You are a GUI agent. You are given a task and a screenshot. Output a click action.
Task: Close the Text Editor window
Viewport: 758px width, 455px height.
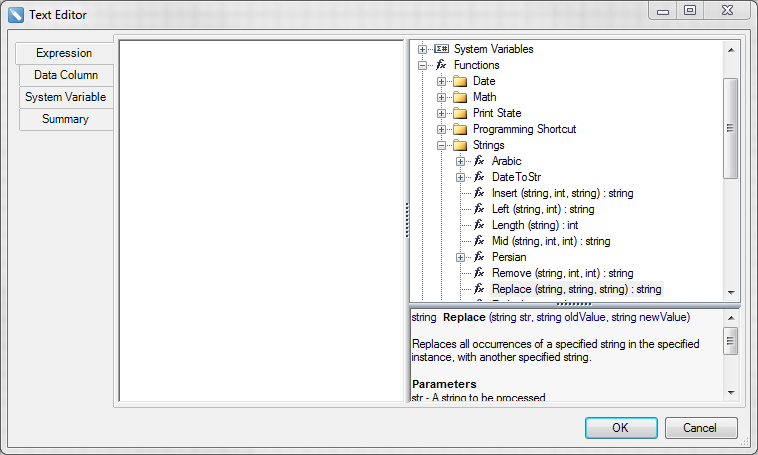[x=727, y=10]
